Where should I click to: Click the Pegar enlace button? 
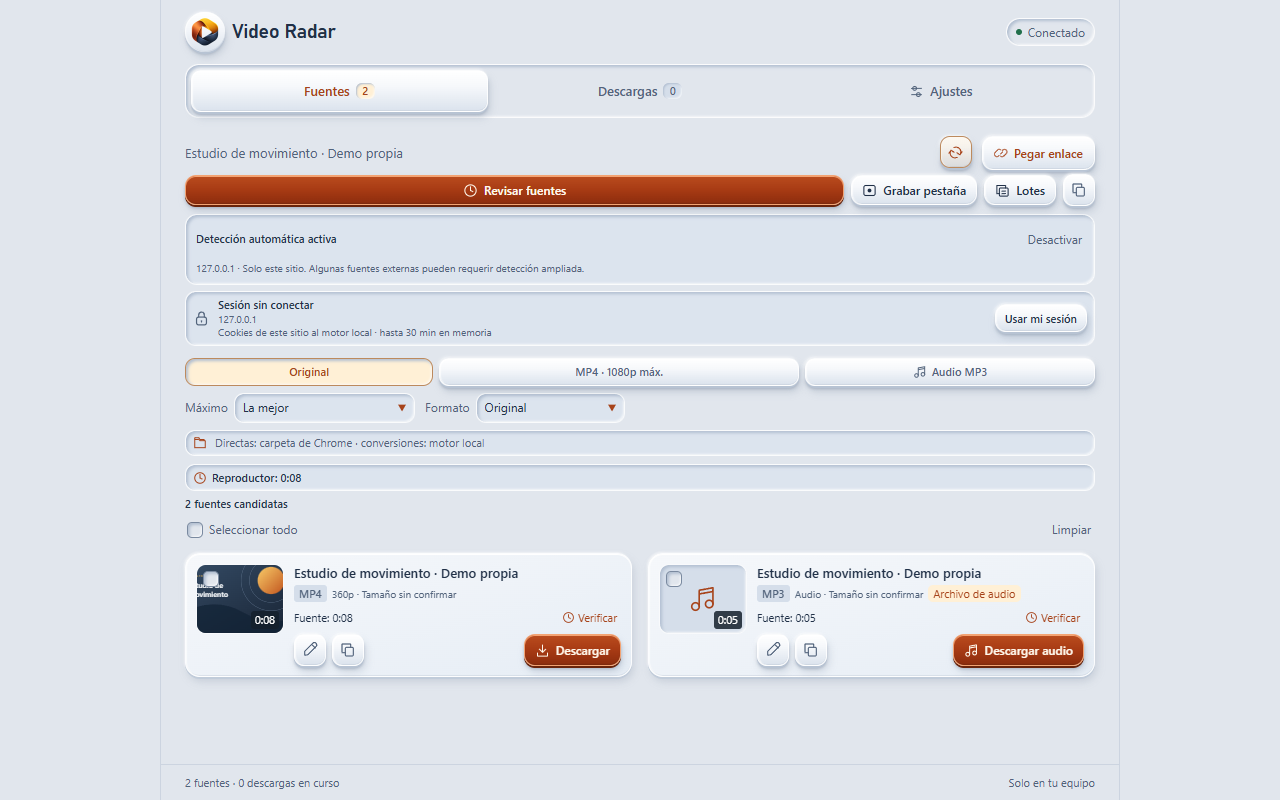(1039, 153)
